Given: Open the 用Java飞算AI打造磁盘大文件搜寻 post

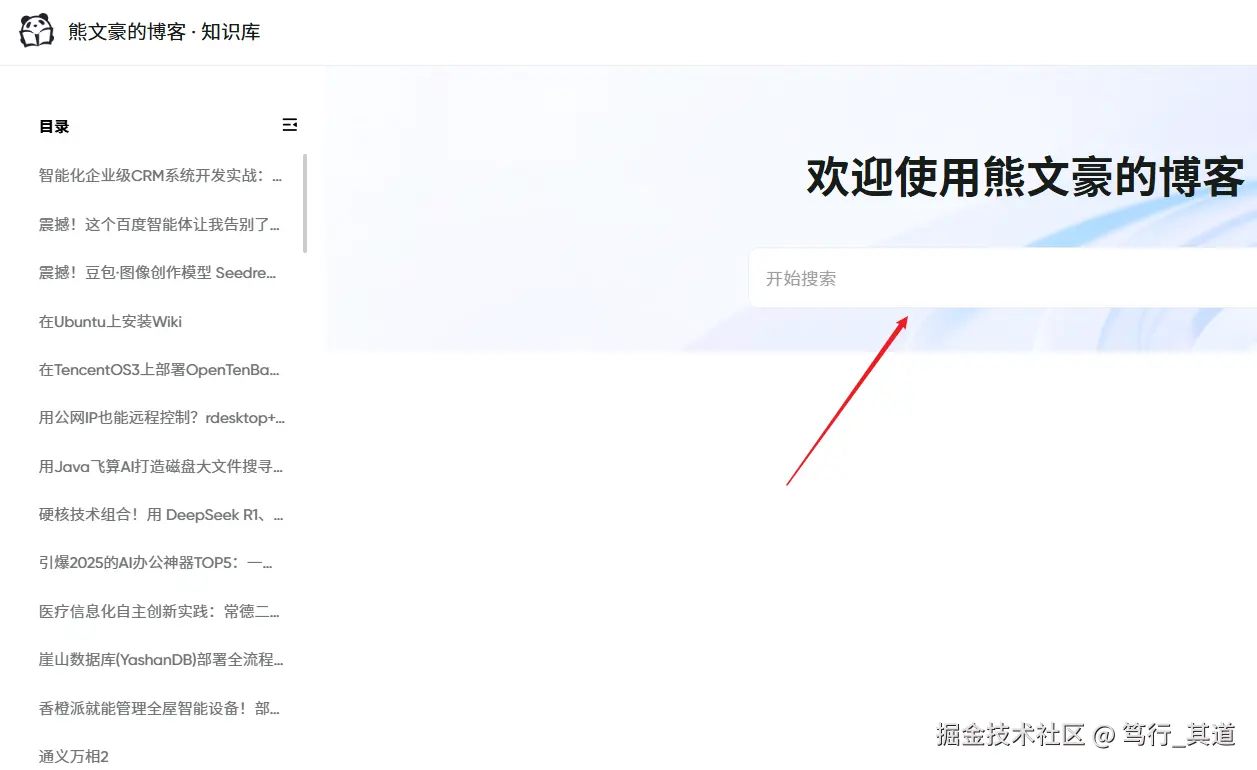Looking at the screenshot, I should (x=160, y=466).
